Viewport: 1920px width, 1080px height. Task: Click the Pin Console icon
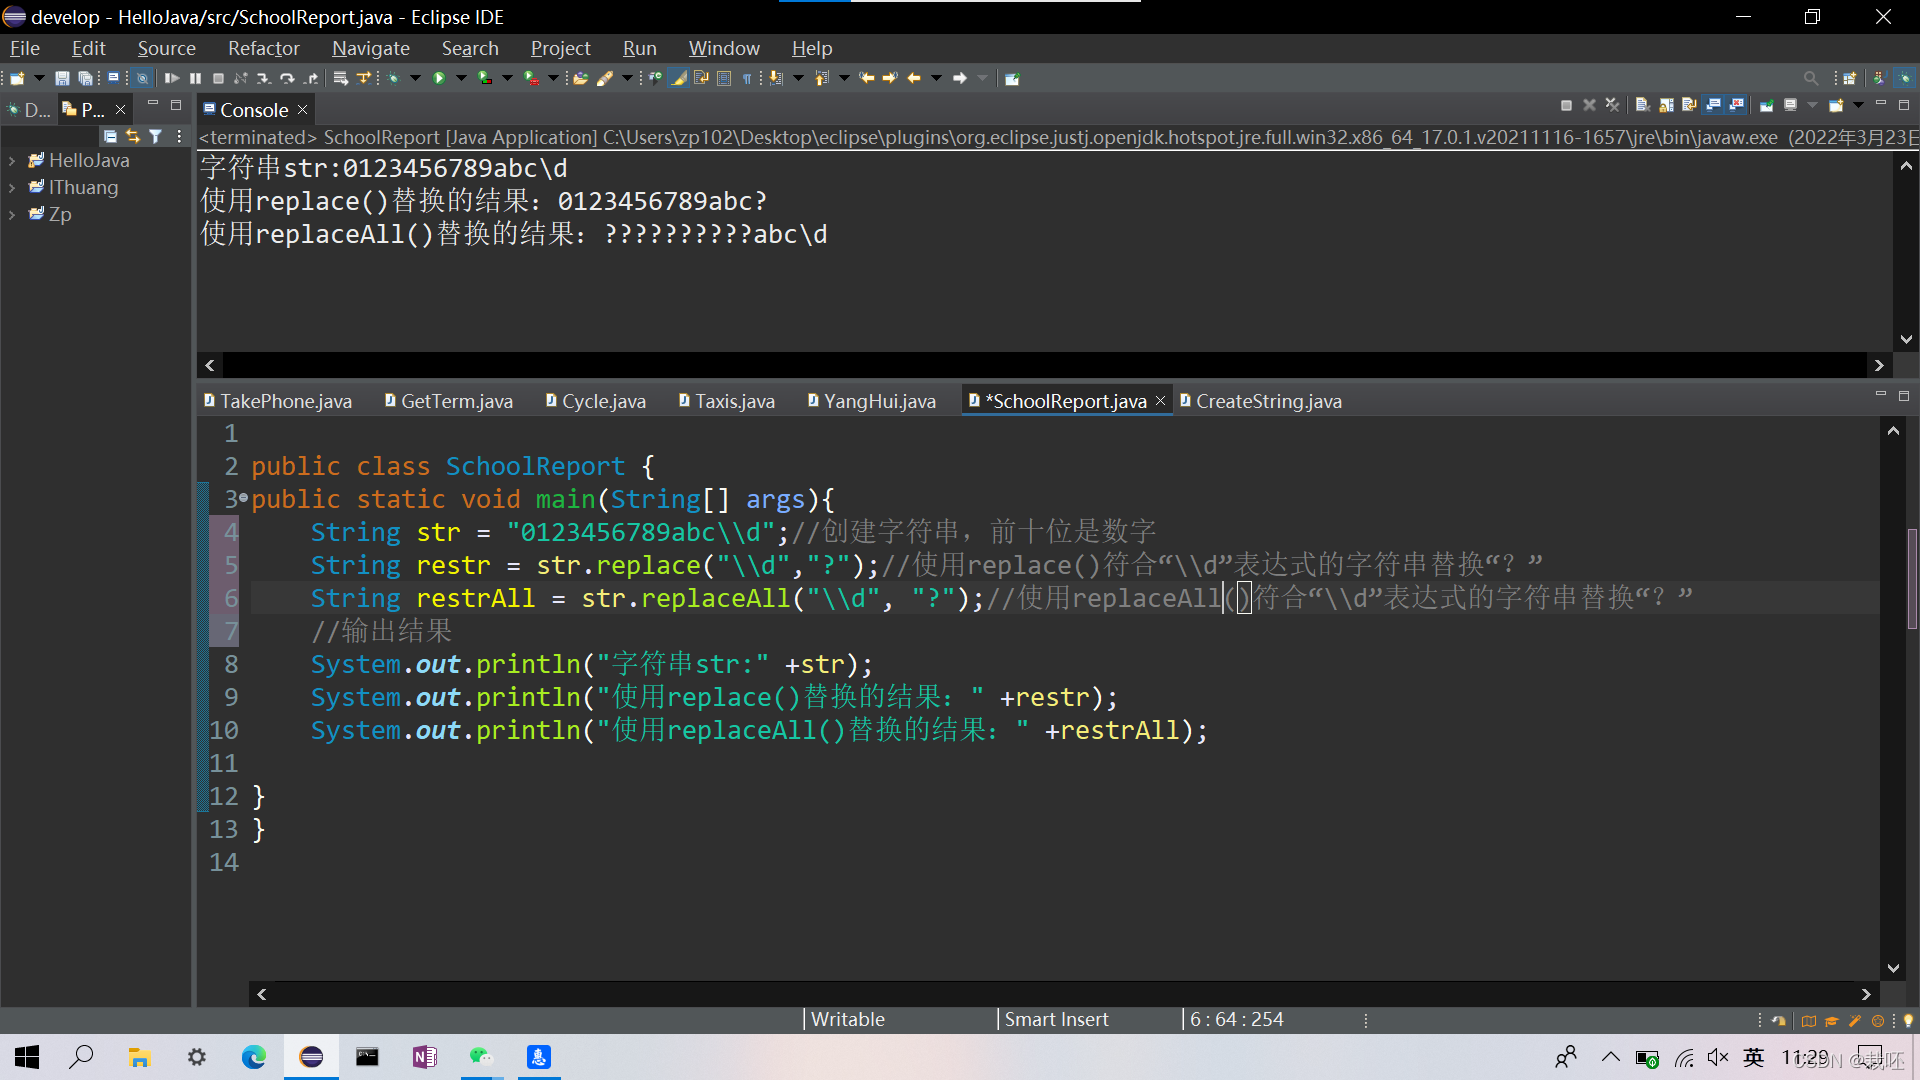(x=1766, y=105)
